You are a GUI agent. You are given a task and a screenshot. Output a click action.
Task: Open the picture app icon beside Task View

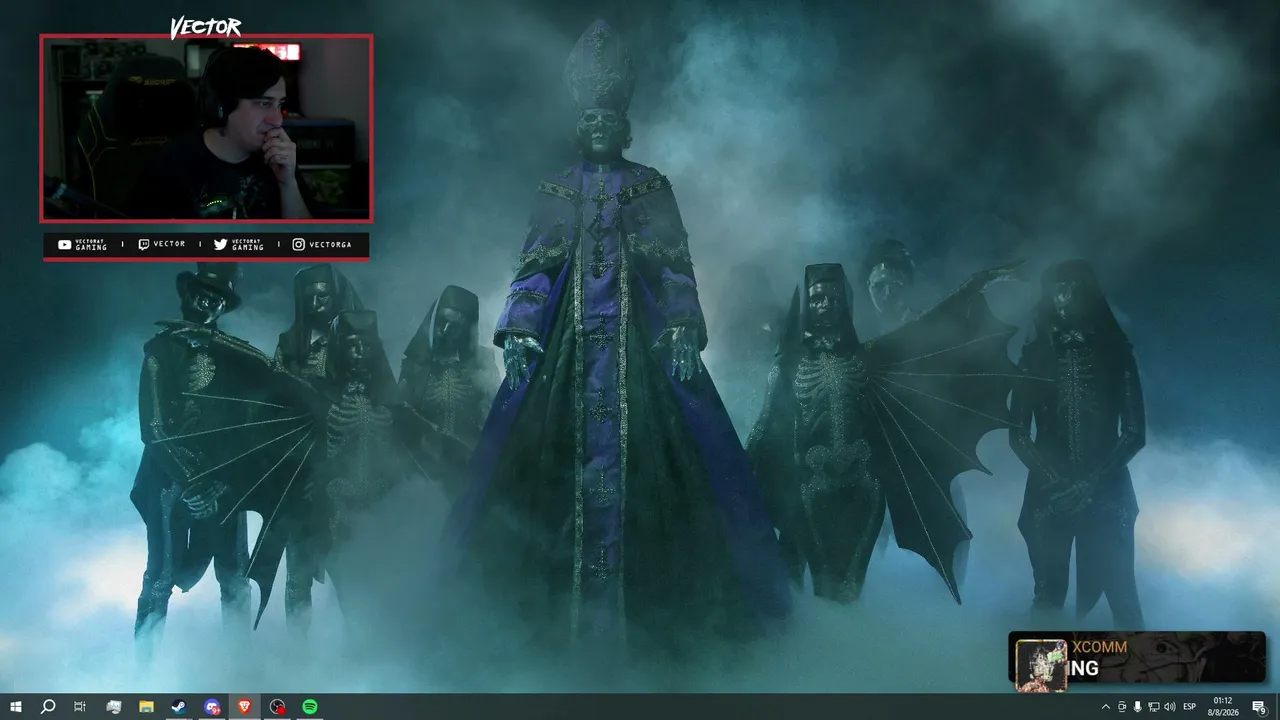[113, 707]
